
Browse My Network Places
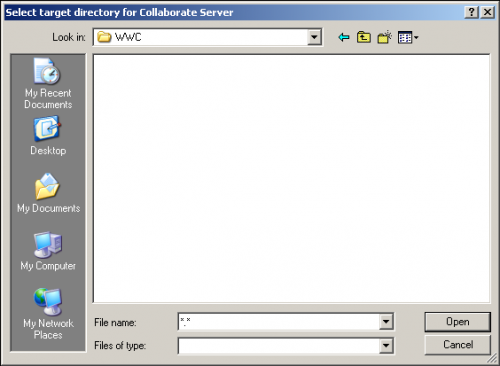48,314
